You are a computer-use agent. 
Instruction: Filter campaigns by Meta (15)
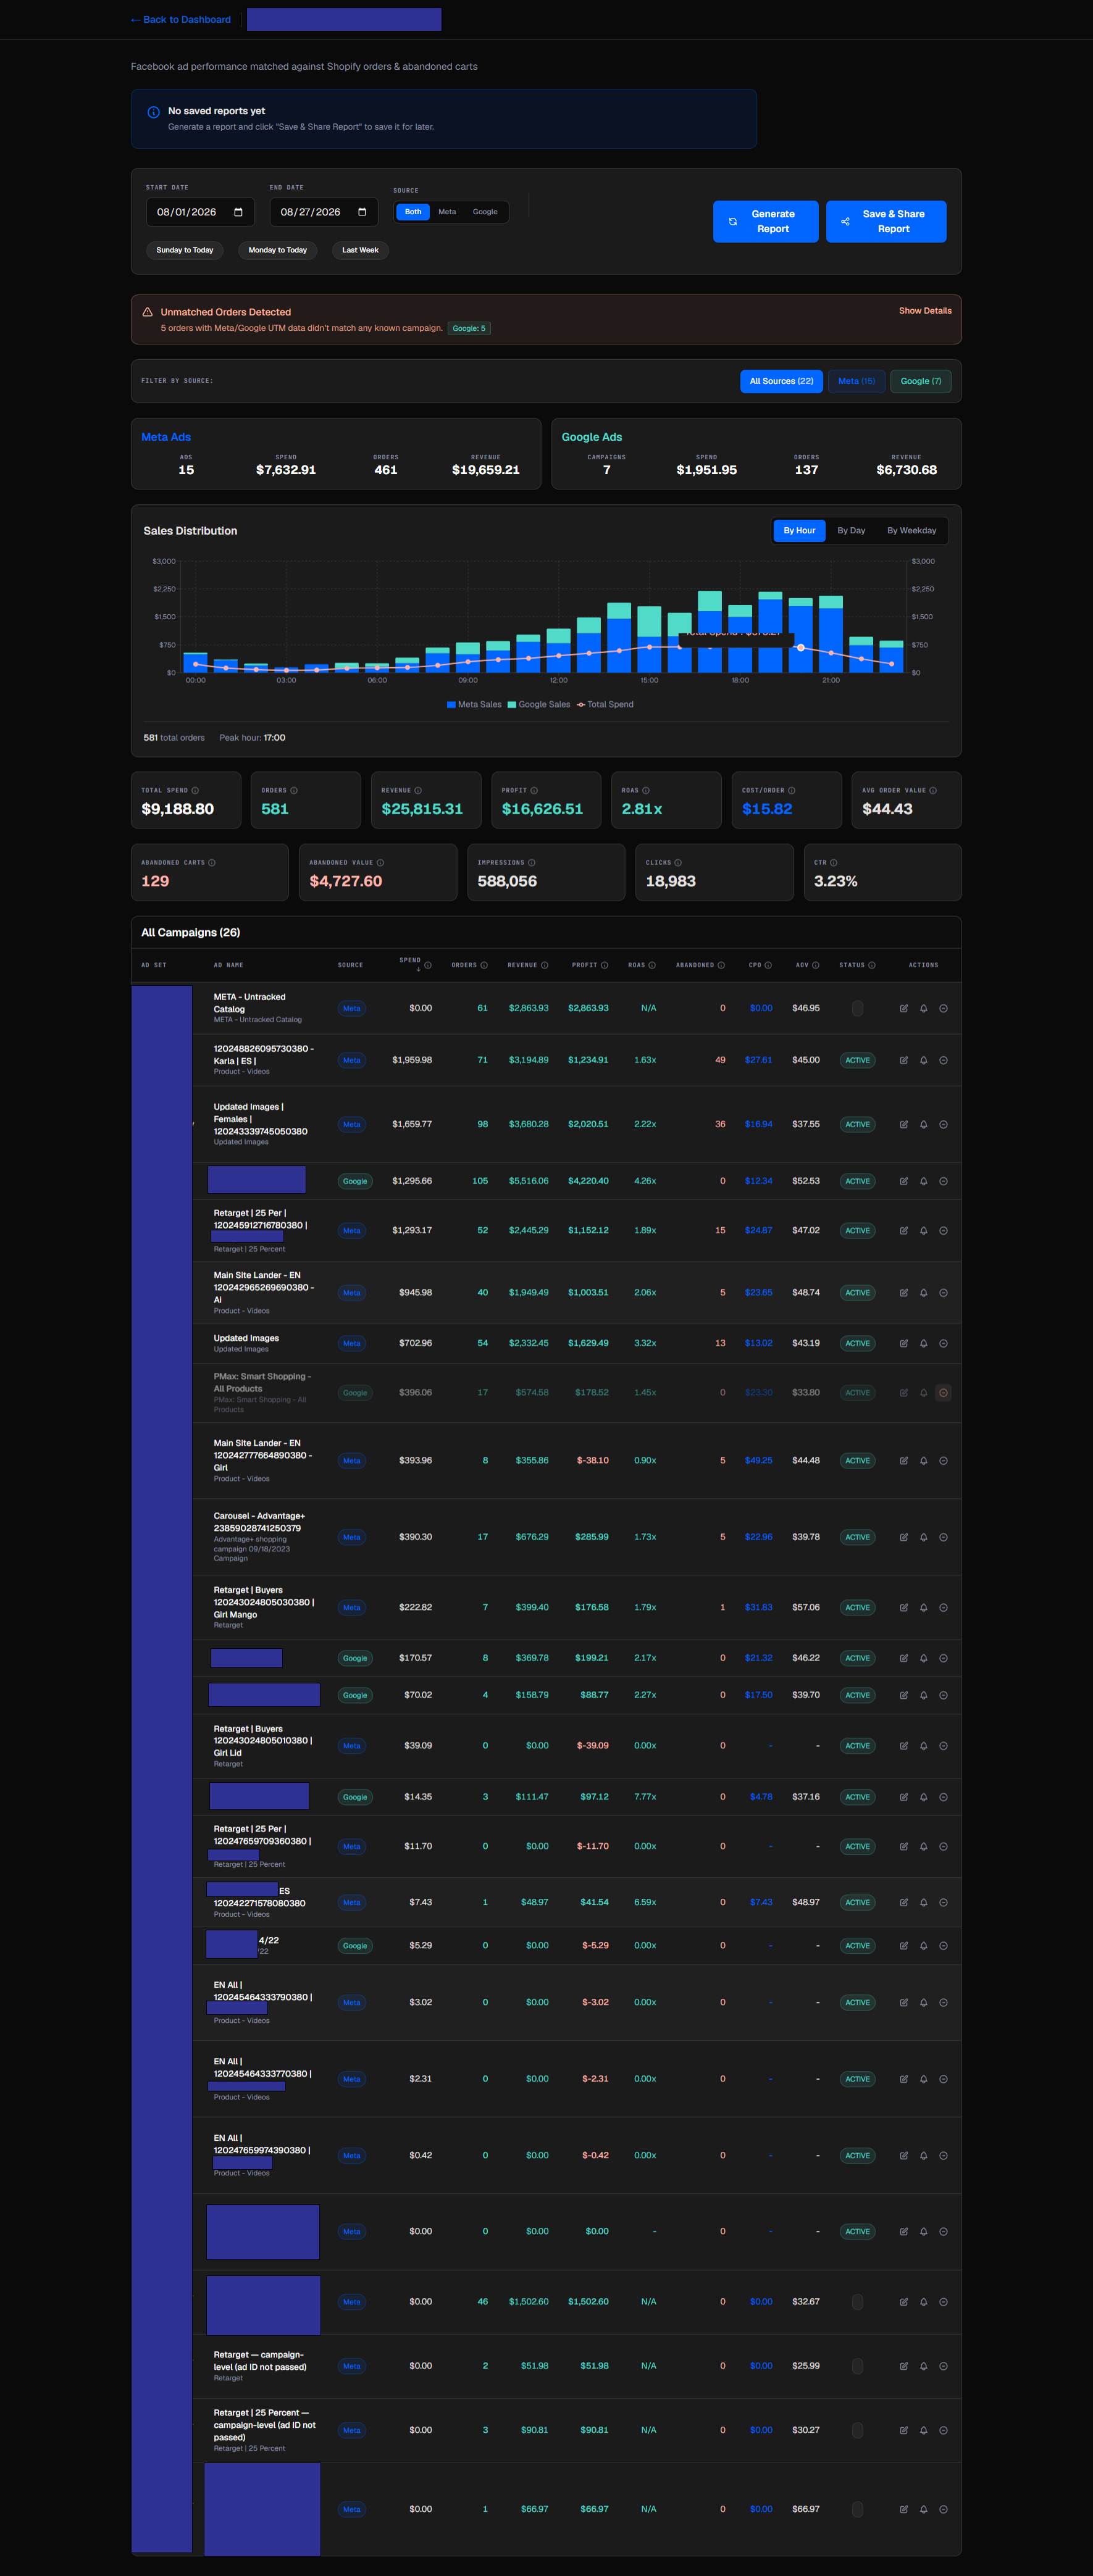pyautogui.click(x=856, y=381)
